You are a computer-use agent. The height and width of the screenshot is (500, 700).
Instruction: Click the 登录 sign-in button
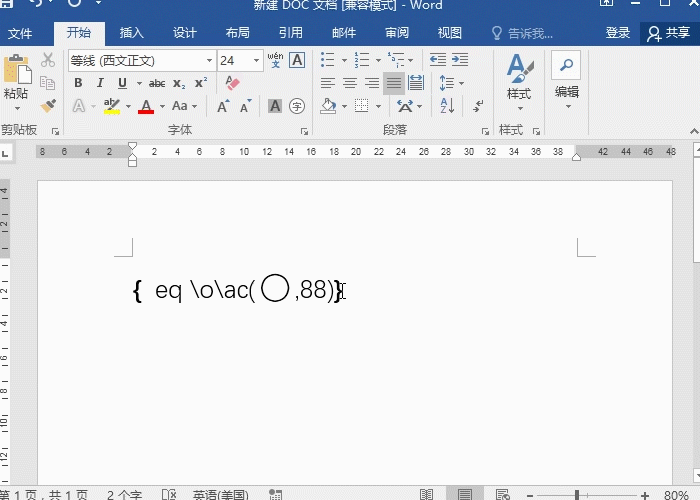pos(618,33)
